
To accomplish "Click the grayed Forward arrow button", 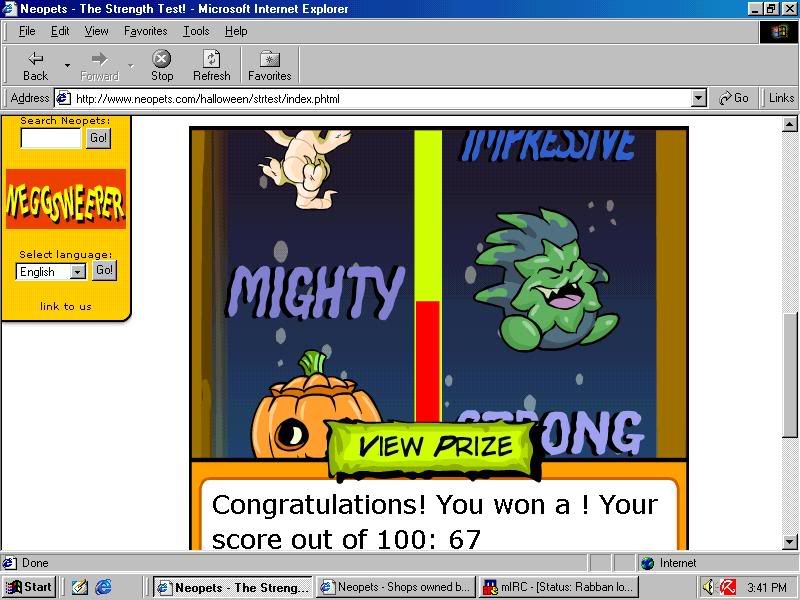I will [x=99, y=66].
